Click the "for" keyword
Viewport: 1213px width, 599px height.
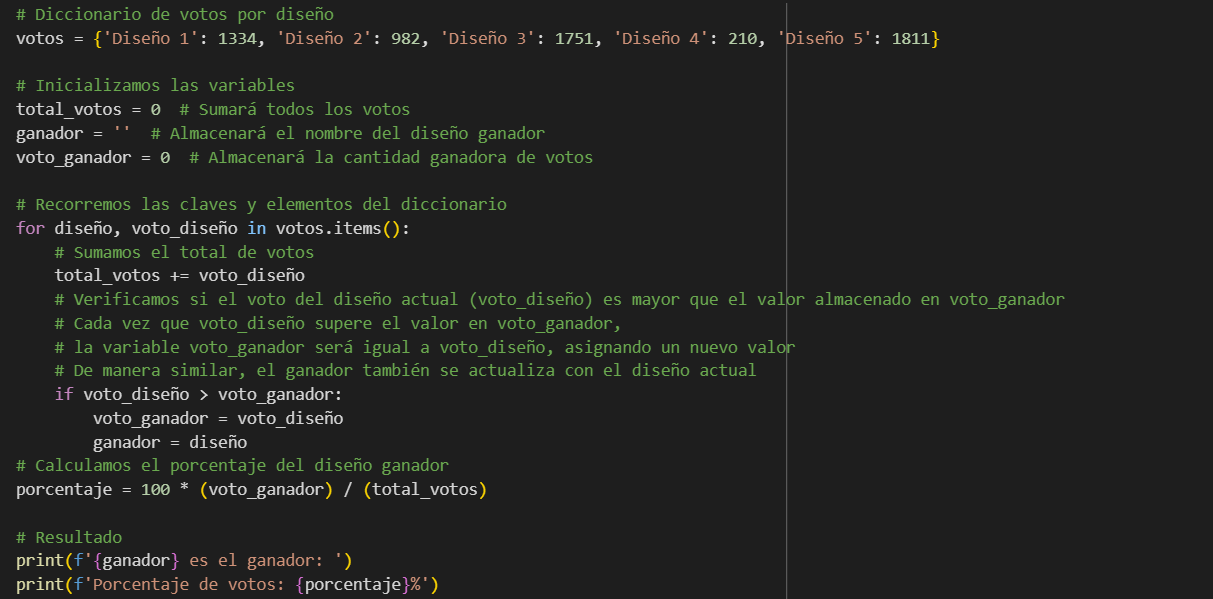tap(30, 228)
